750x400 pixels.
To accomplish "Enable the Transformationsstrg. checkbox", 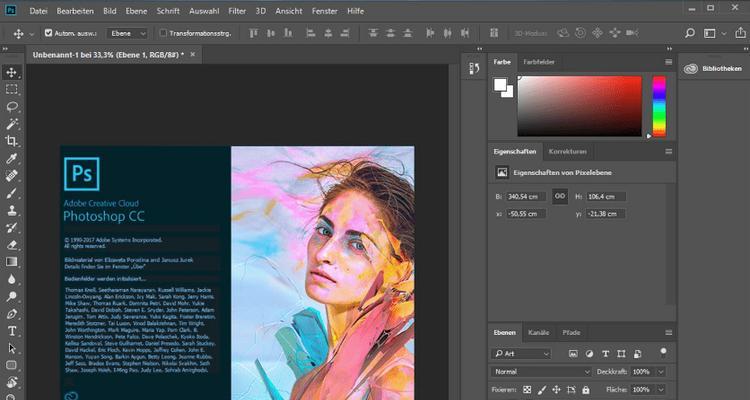I will pos(163,33).
